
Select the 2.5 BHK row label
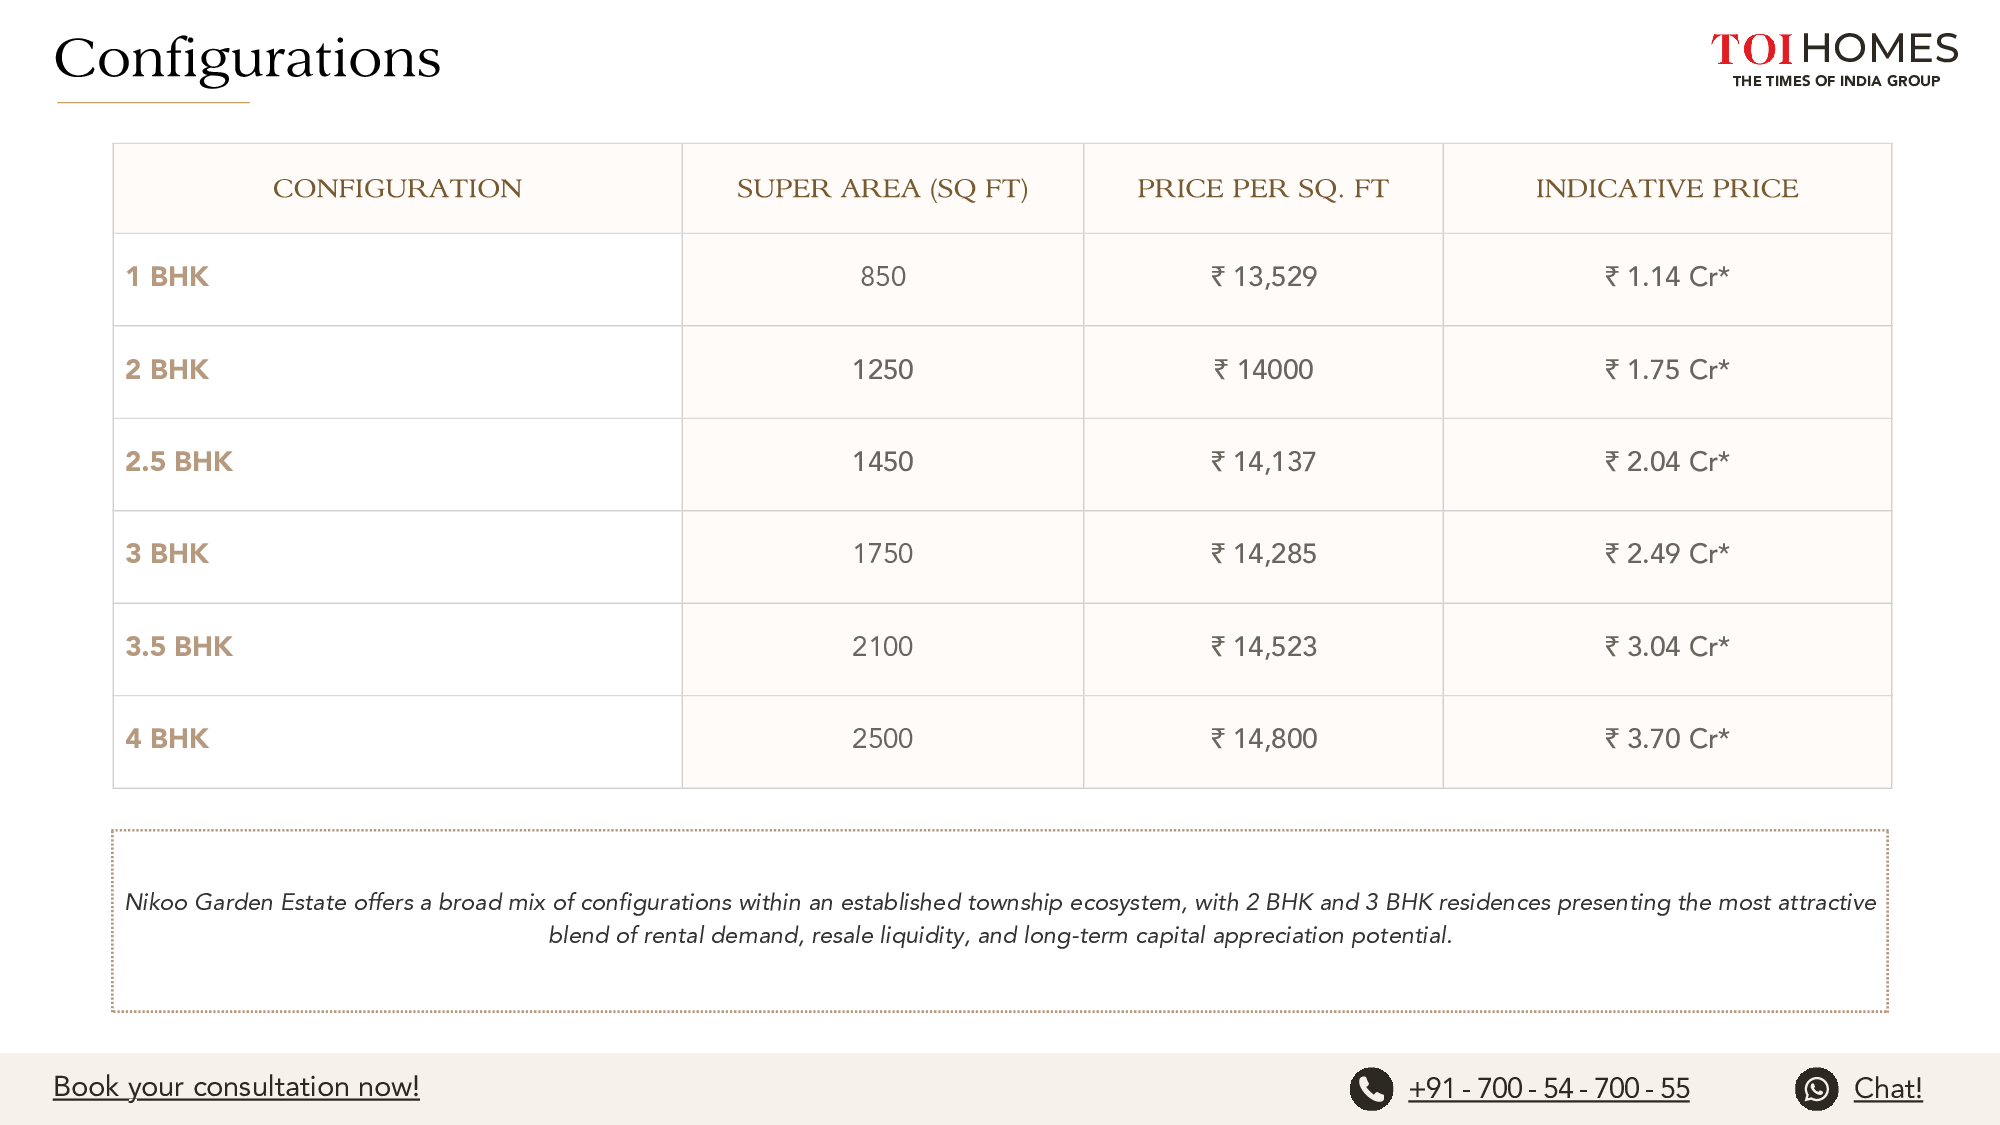coord(179,462)
